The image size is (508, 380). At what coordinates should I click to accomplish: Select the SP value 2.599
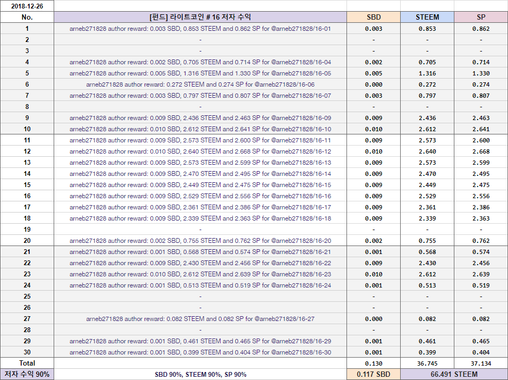(x=481, y=163)
